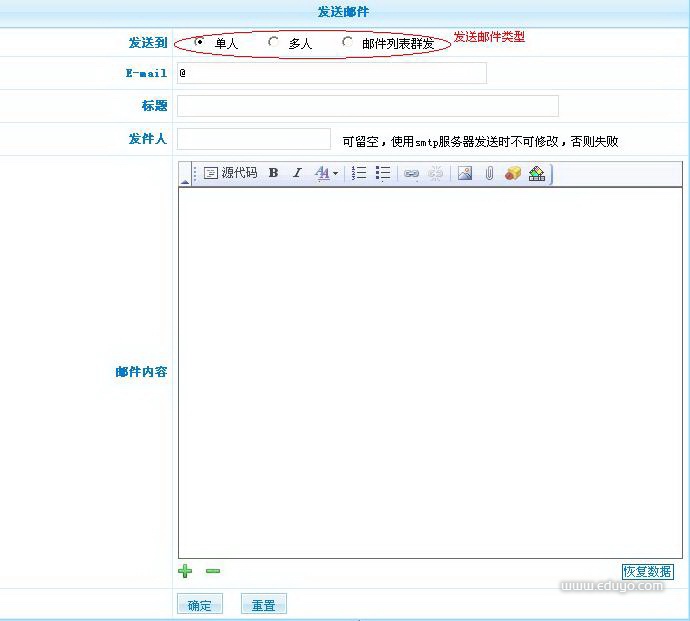690x621 pixels.
Task: Click the 重置 reset button
Action: (x=264, y=605)
